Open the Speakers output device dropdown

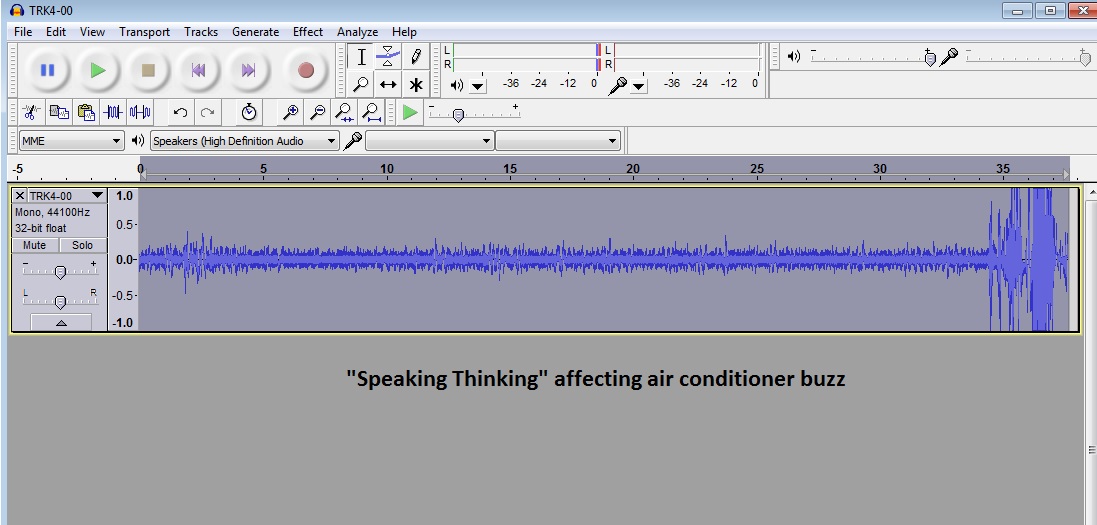(245, 141)
